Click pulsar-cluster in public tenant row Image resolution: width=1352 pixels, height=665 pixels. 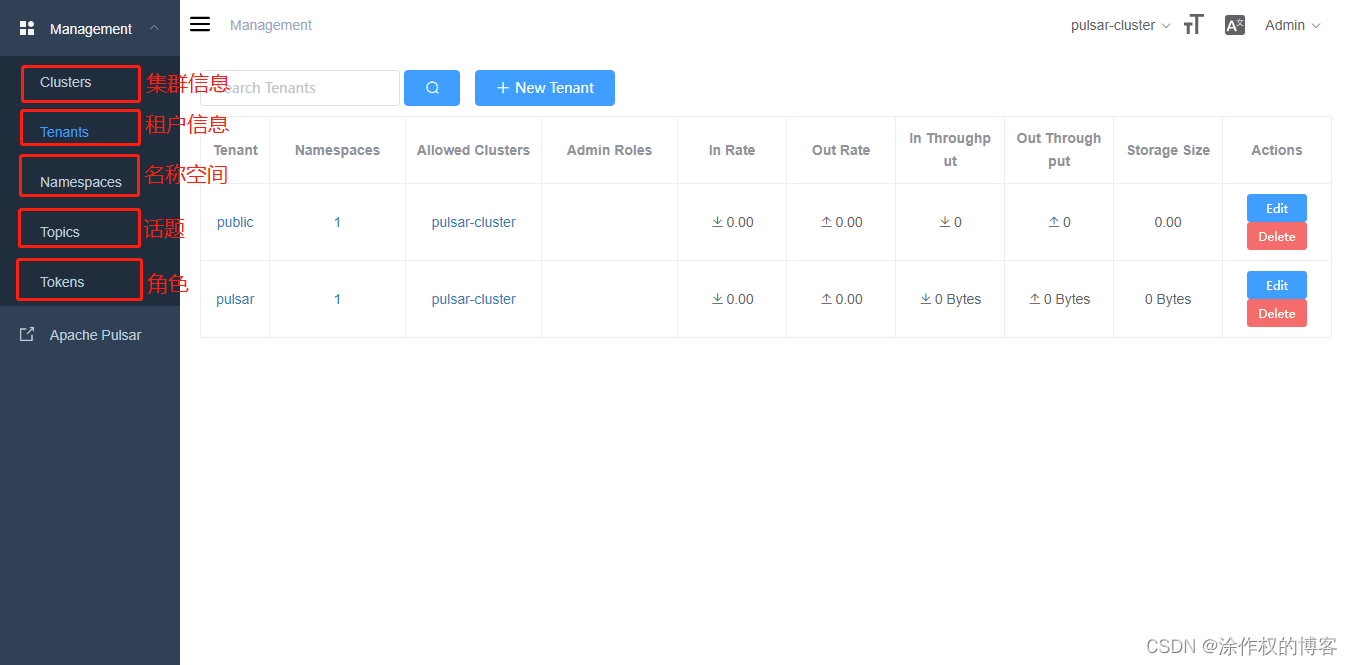[474, 222]
